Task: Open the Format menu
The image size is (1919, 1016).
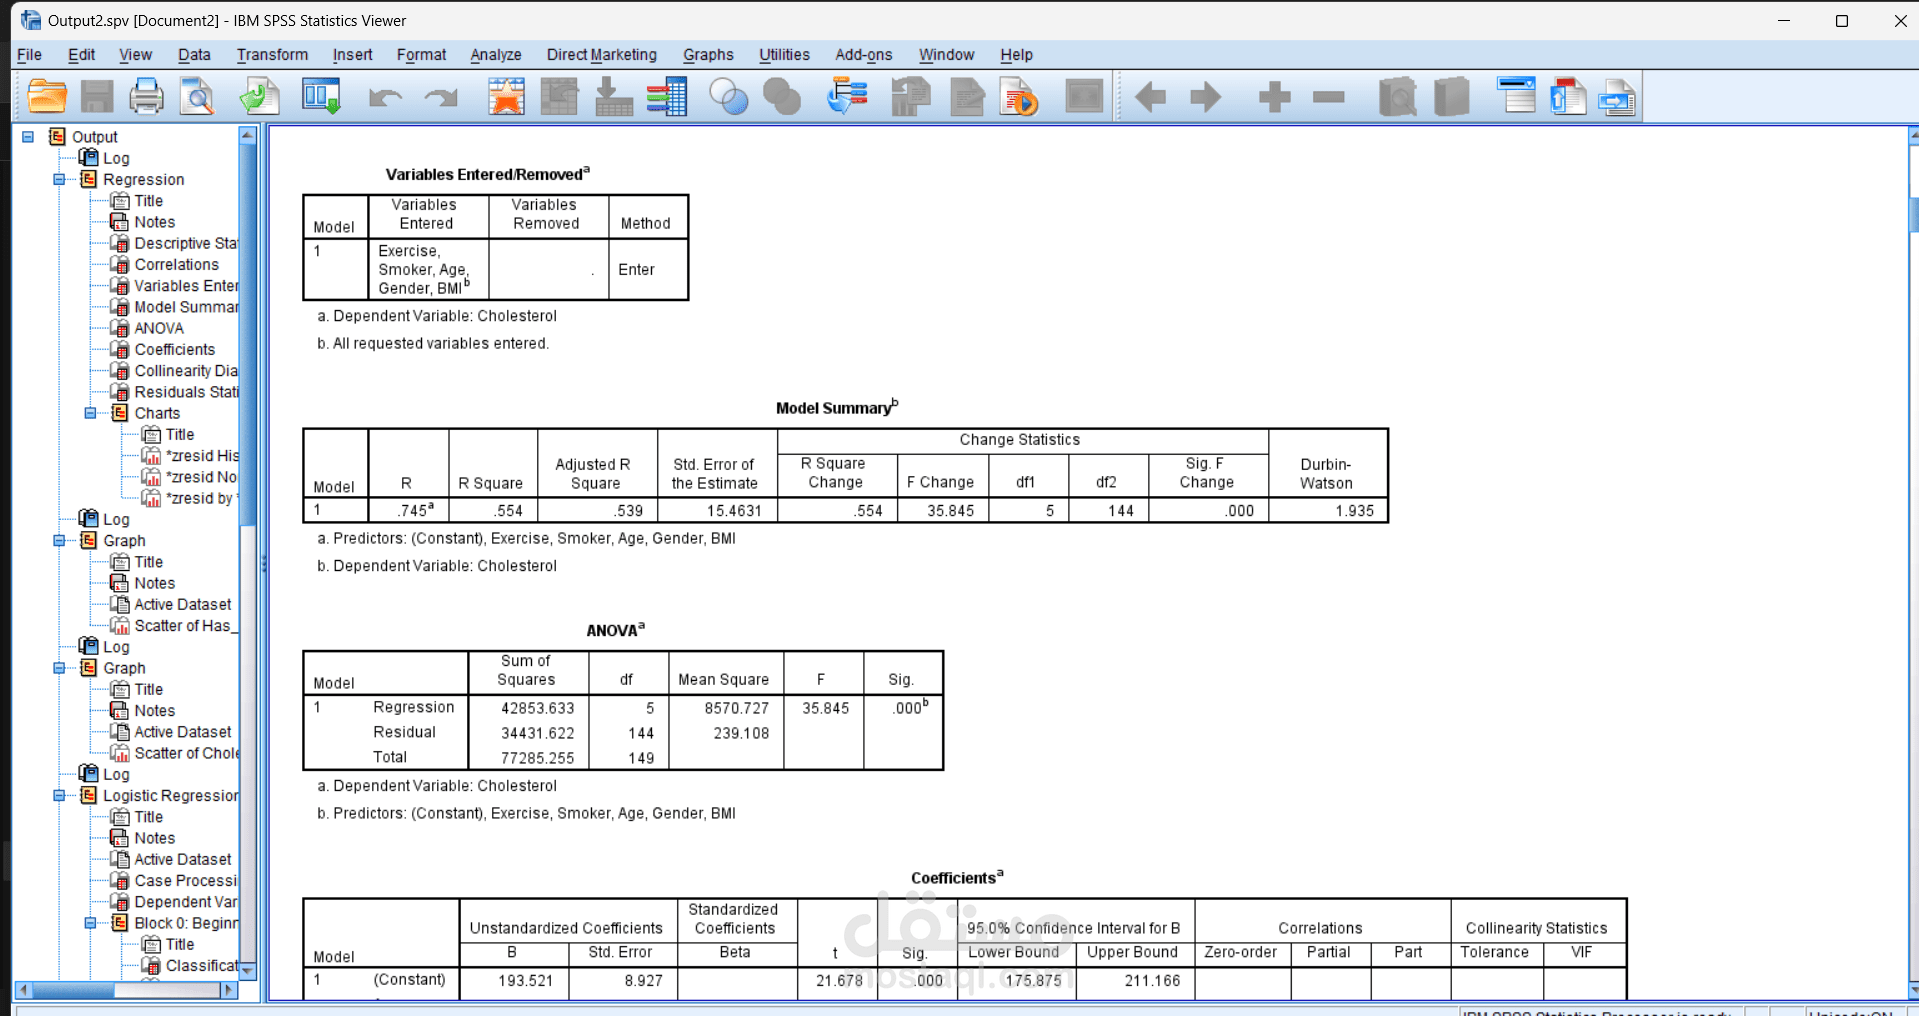Action: click(x=421, y=55)
